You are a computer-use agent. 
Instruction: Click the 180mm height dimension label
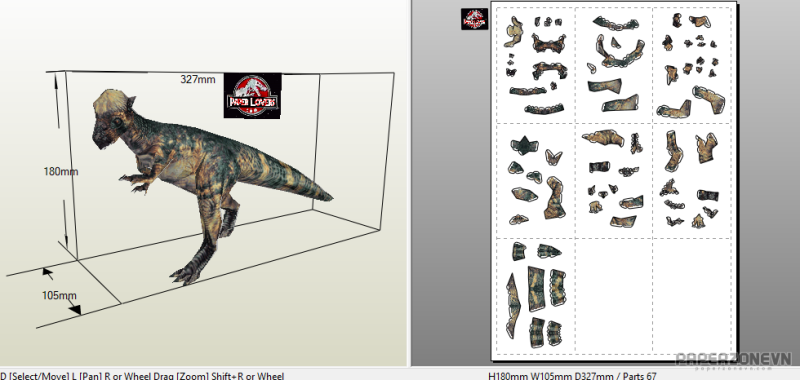pyautogui.click(x=61, y=171)
